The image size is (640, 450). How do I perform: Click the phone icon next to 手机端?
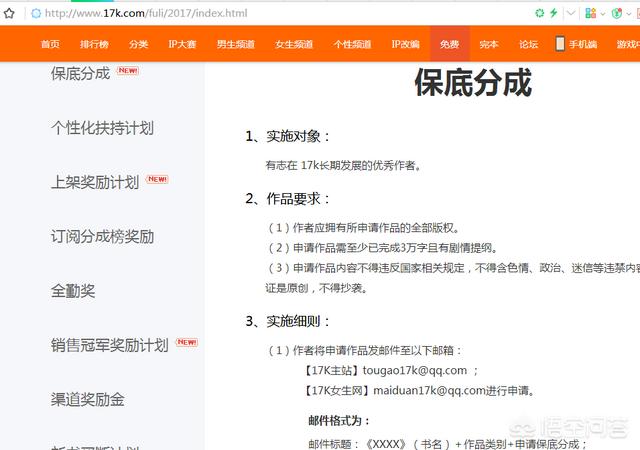click(x=560, y=43)
